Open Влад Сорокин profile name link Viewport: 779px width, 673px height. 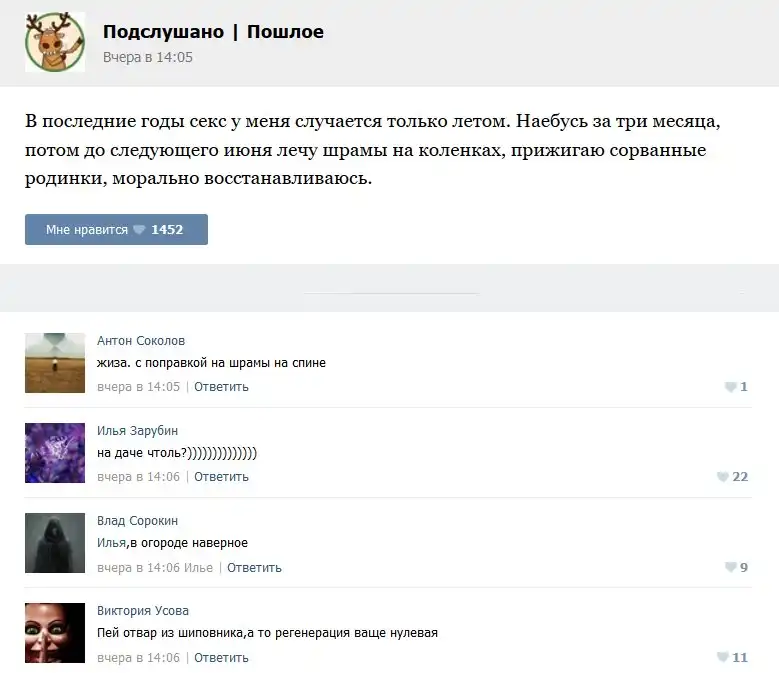(x=137, y=520)
